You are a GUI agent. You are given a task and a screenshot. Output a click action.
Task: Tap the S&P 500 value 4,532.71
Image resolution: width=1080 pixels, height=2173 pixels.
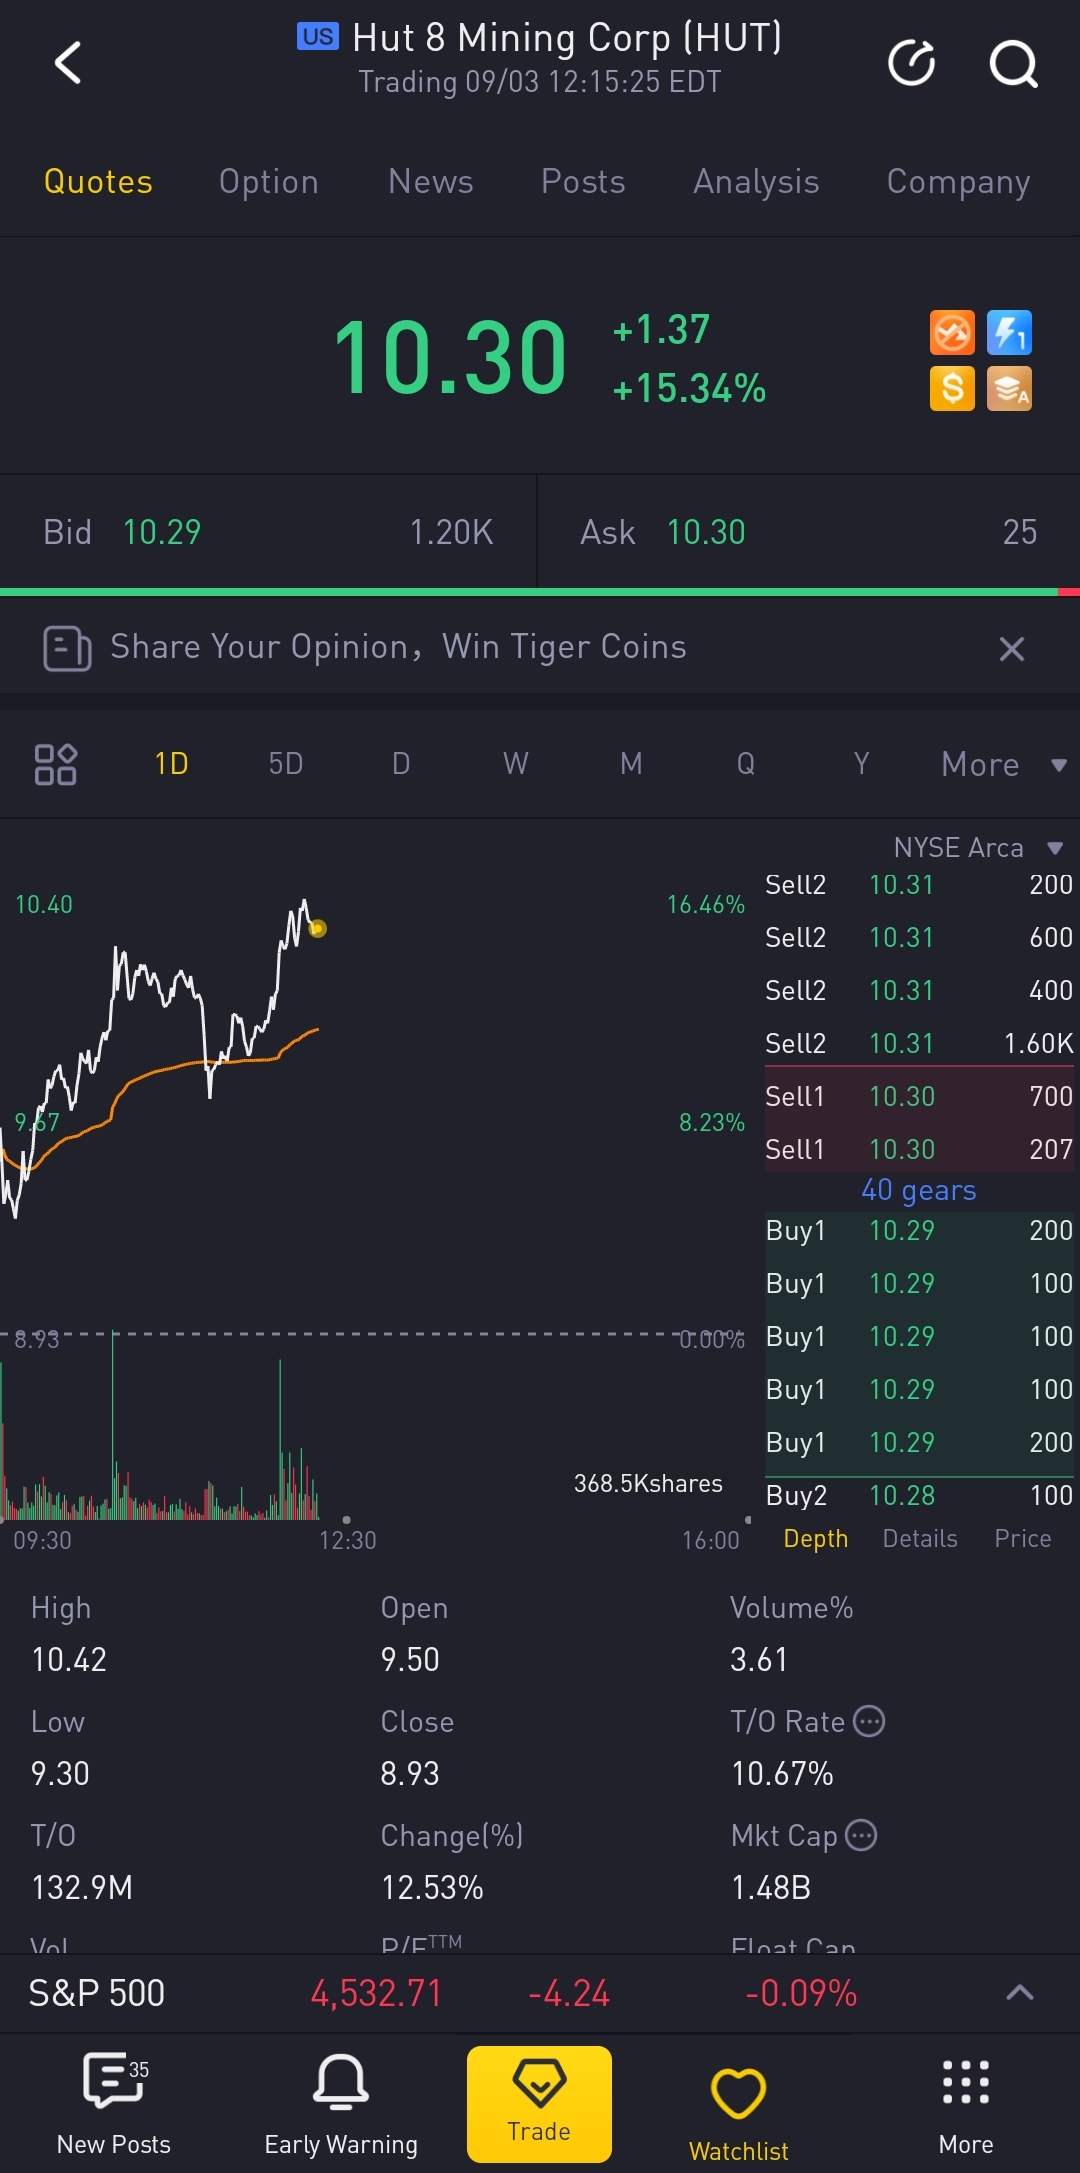click(x=376, y=1994)
